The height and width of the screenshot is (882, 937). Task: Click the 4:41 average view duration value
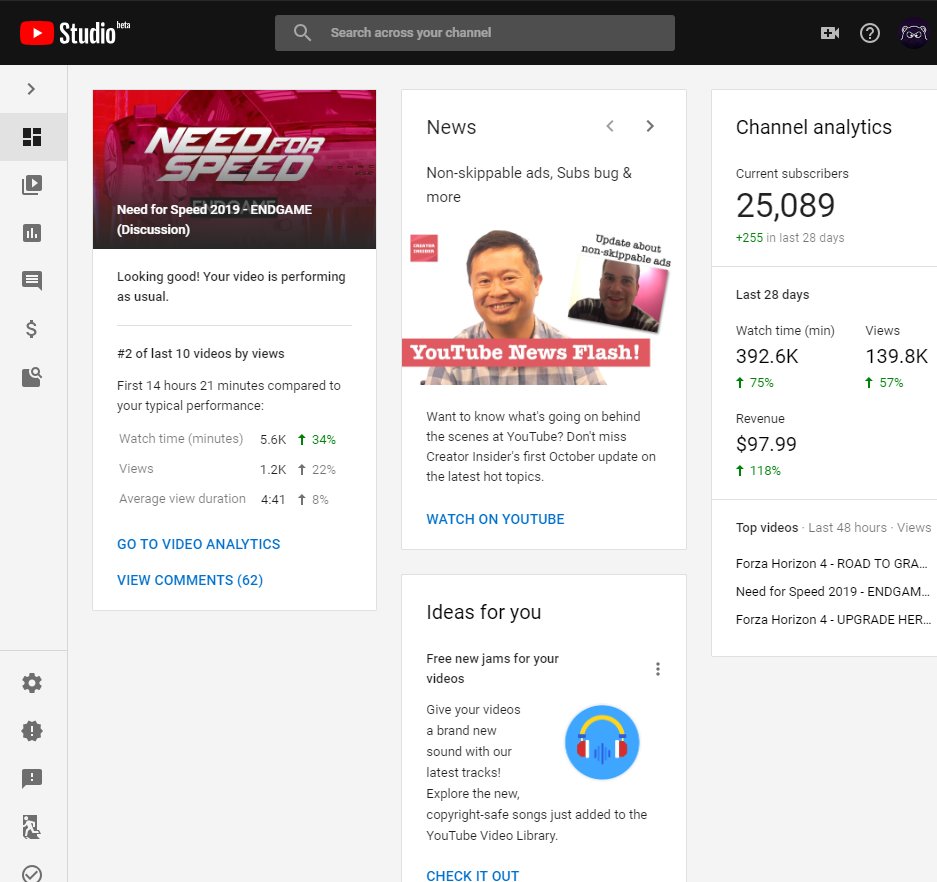pyautogui.click(x=273, y=500)
